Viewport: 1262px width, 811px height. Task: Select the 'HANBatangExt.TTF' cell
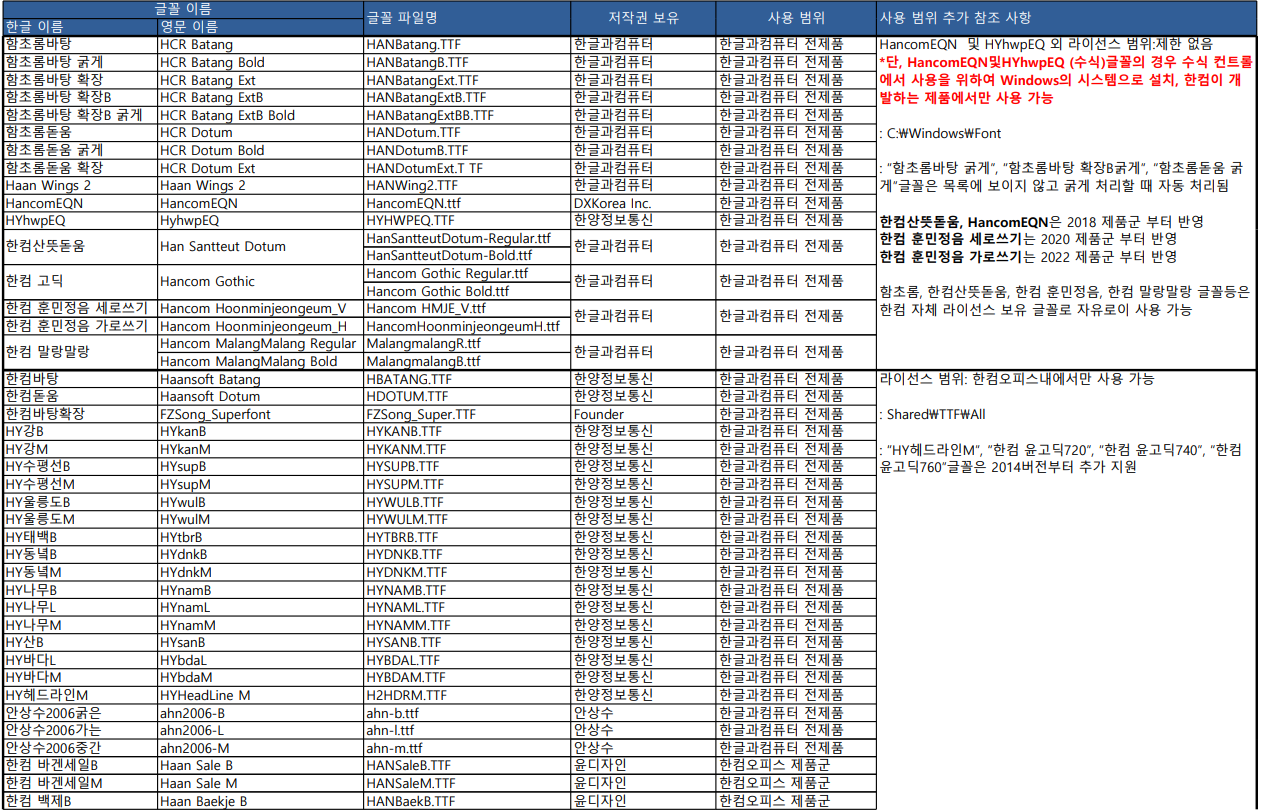click(x=467, y=80)
